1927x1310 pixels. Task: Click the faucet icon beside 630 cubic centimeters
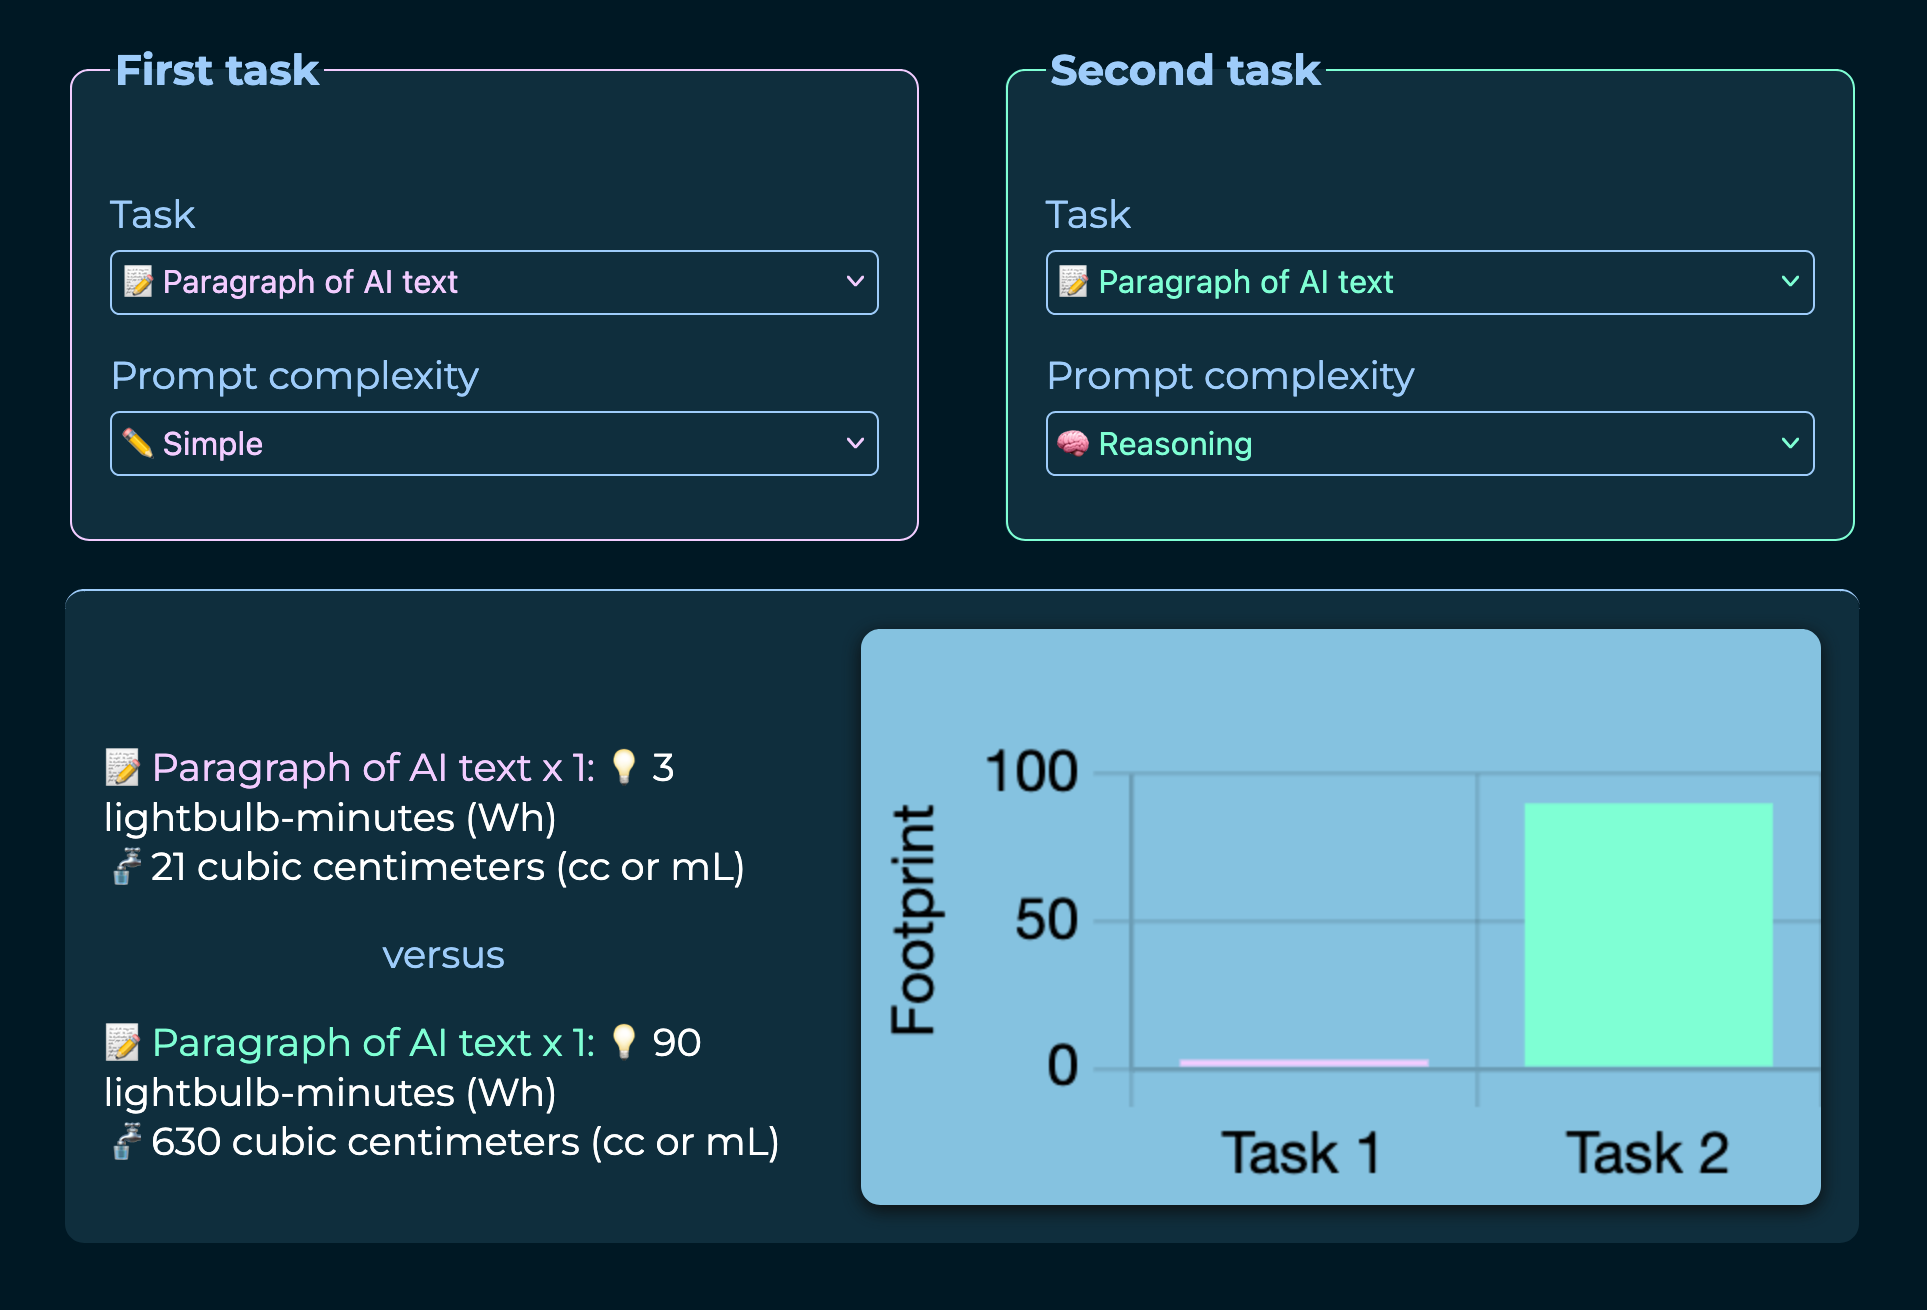(125, 1141)
